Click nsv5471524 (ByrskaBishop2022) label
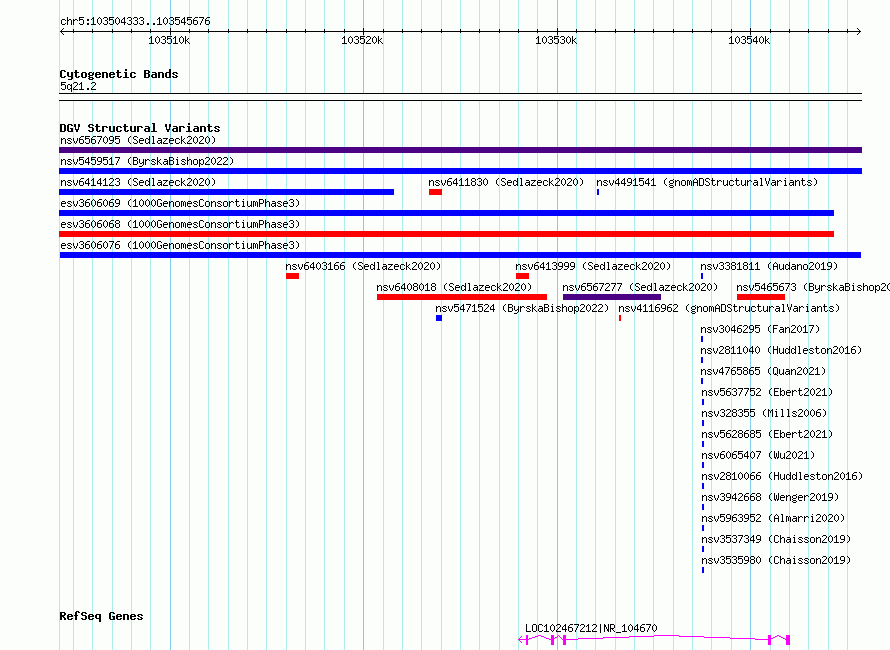The width and height of the screenshot is (890, 650). click(x=522, y=308)
